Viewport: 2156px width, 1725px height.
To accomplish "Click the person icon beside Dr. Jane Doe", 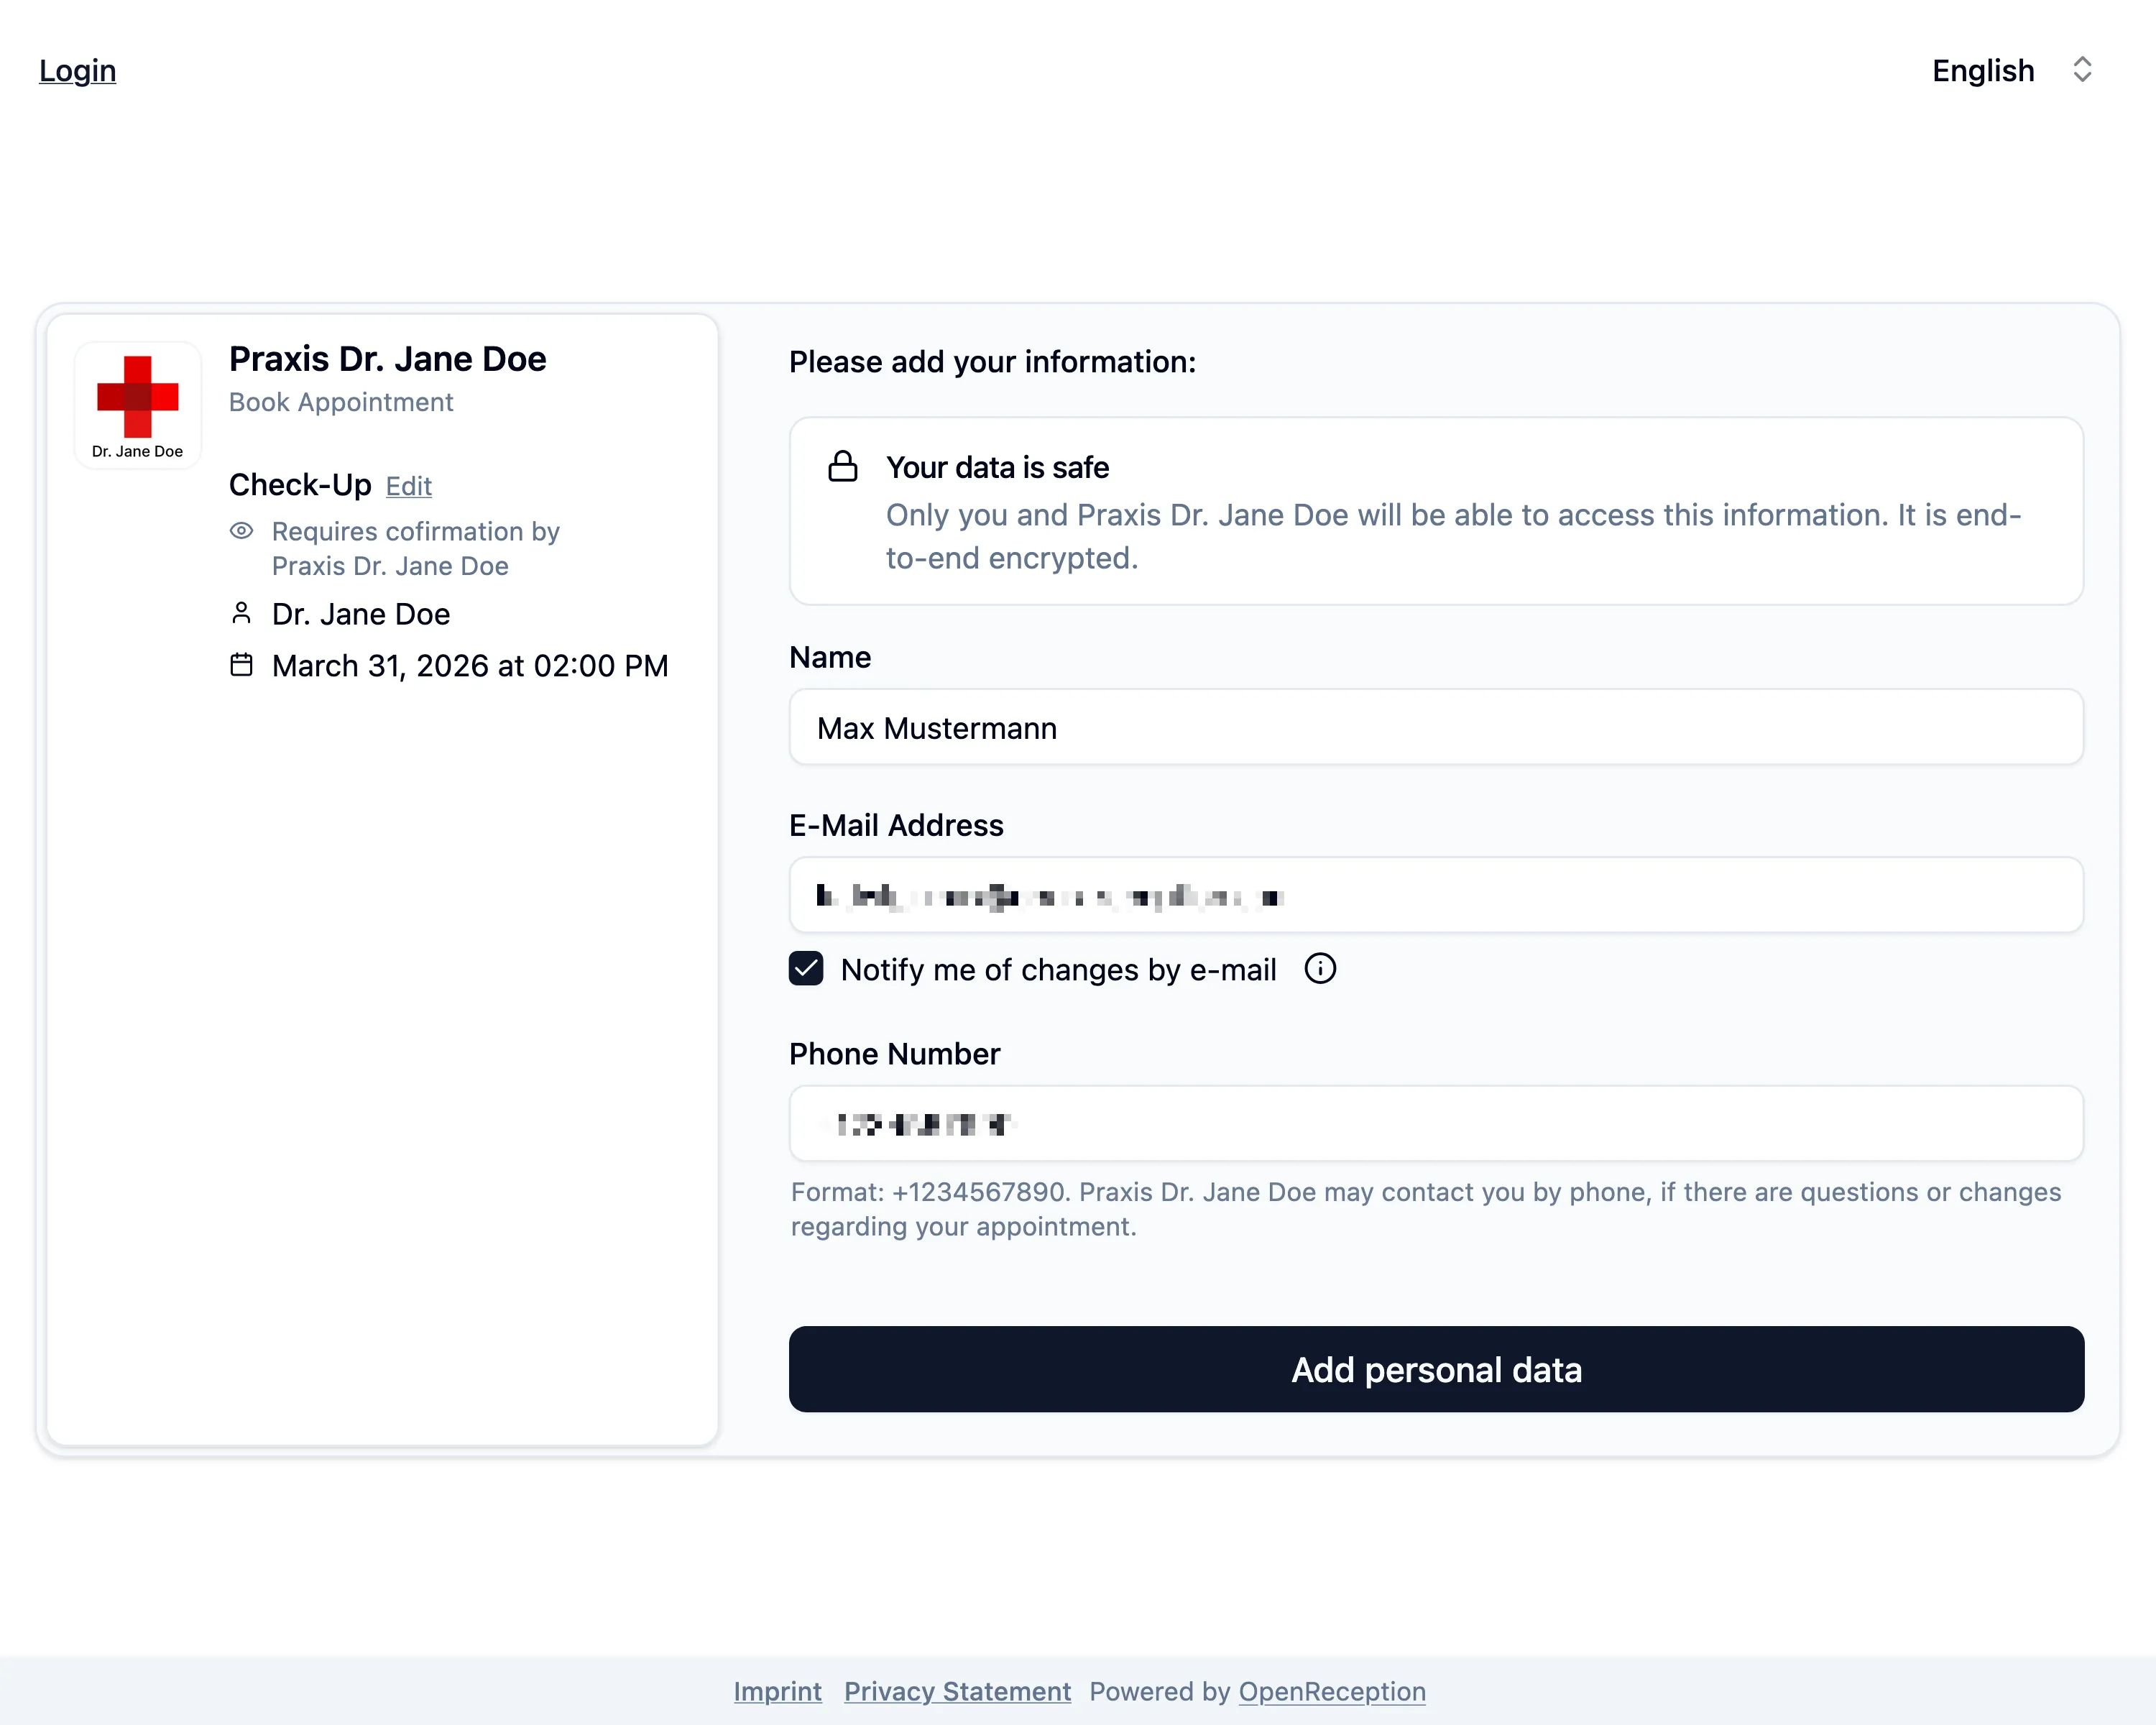I will 241,613.
